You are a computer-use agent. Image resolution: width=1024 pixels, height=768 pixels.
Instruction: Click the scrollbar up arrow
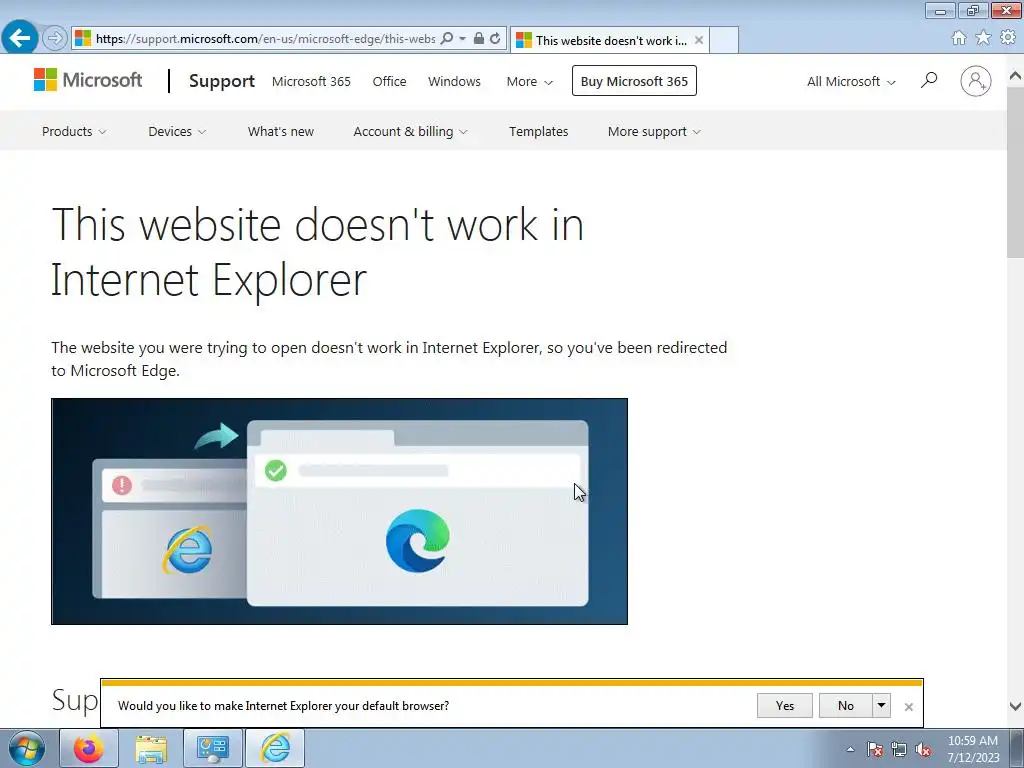1015,76
